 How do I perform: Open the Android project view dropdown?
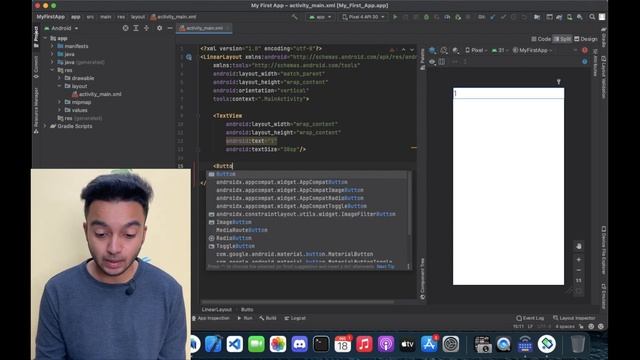tap(61, 28)
